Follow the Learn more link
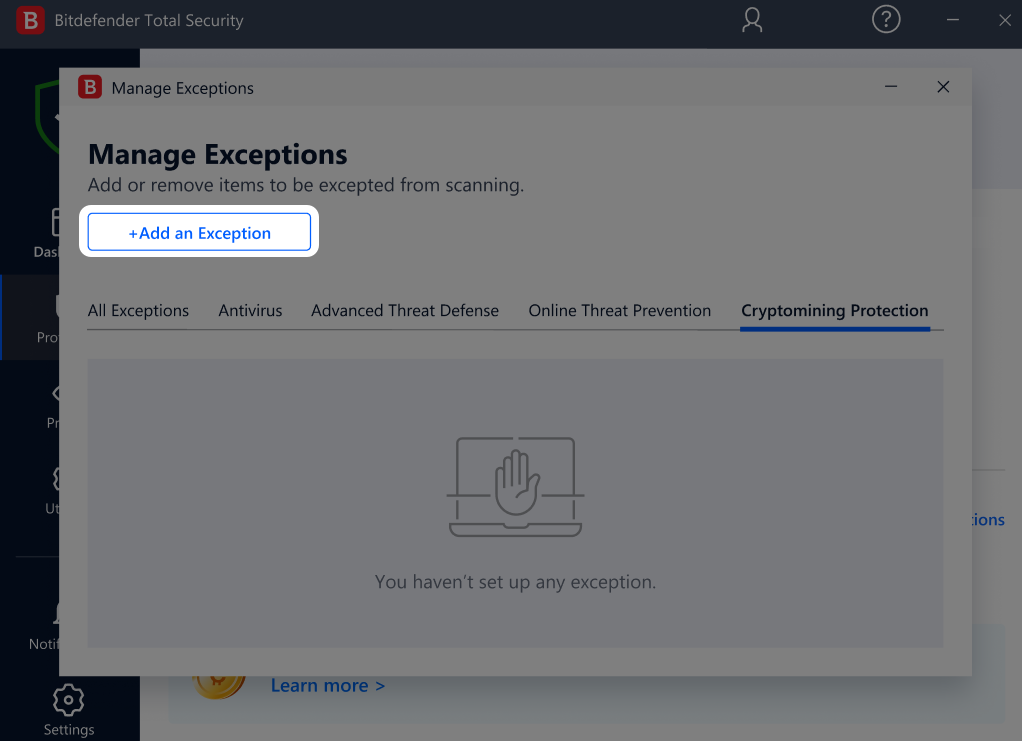The width and height of the screenshot is (1022, 741). click(328, 686)
